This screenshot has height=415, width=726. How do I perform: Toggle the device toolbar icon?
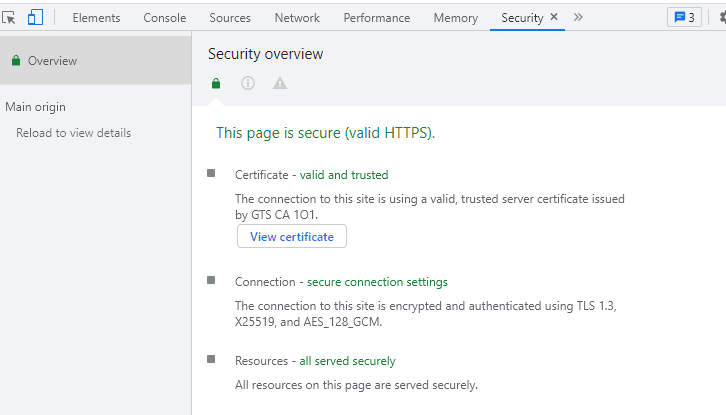35,18
